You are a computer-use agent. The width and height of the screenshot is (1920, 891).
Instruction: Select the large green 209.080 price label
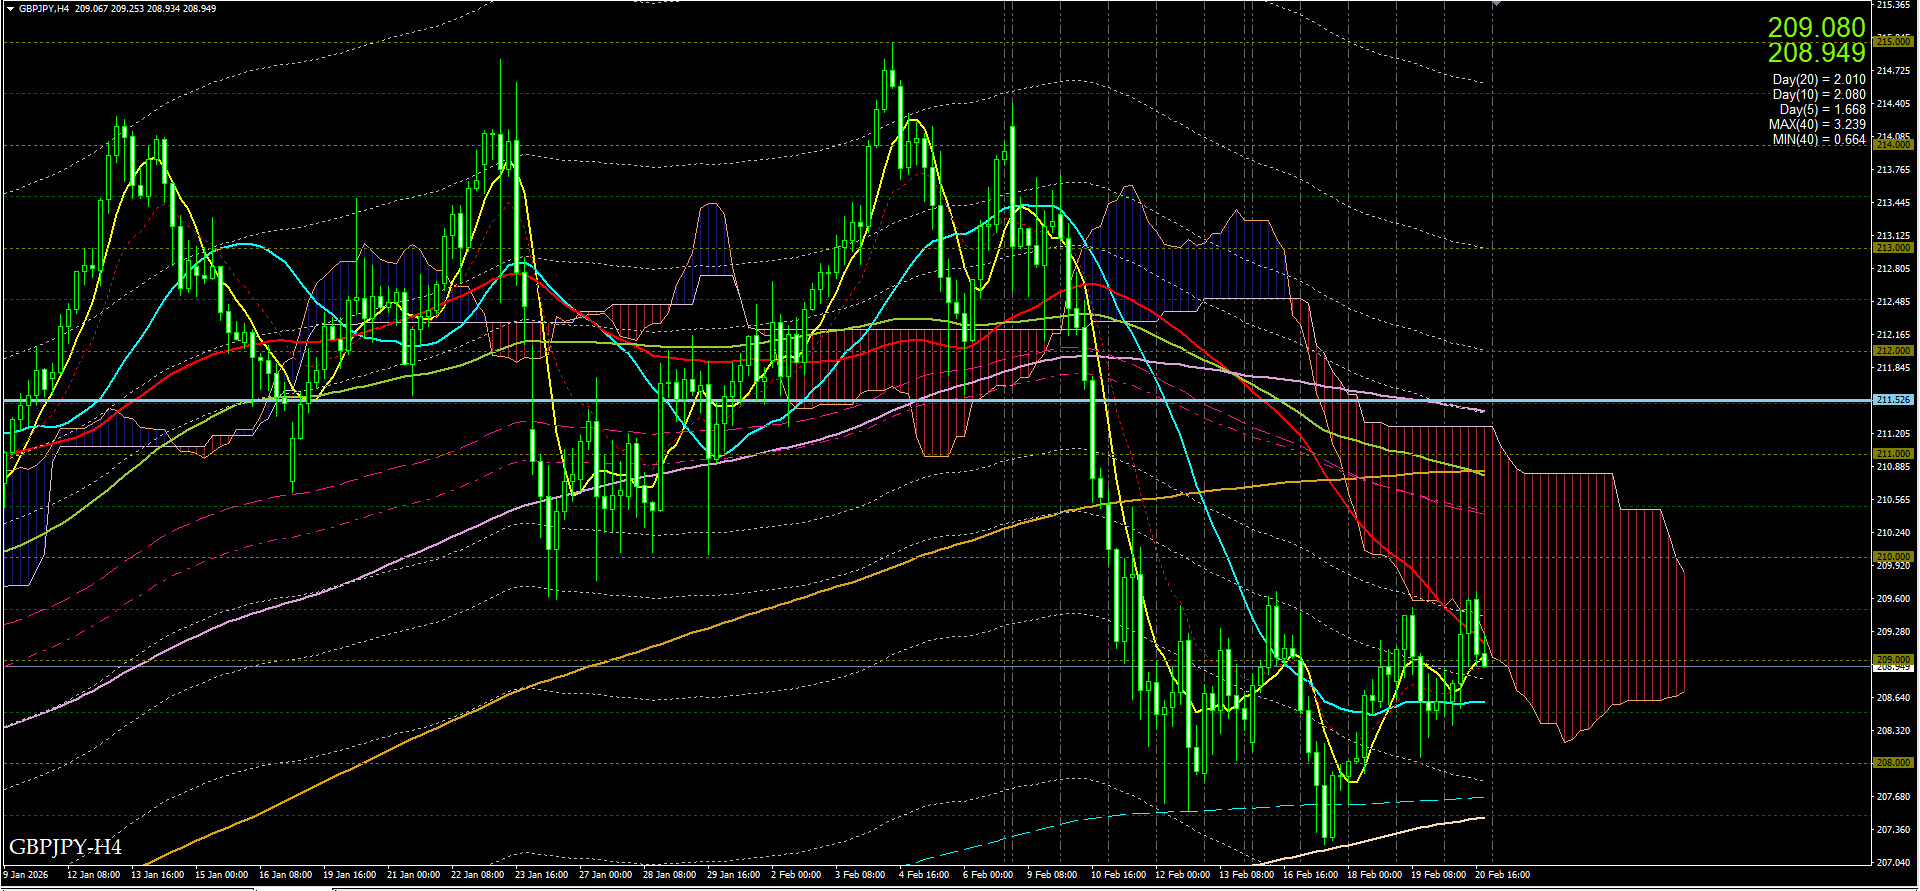pyautogui.click(x=1816, y=28)
